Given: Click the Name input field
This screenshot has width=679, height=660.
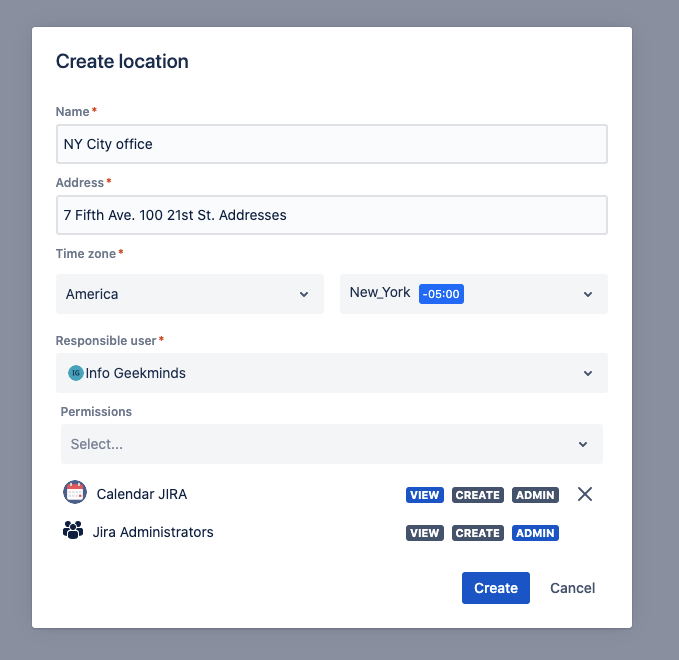Looking at the screenshot, I should [x=331, y=144].
